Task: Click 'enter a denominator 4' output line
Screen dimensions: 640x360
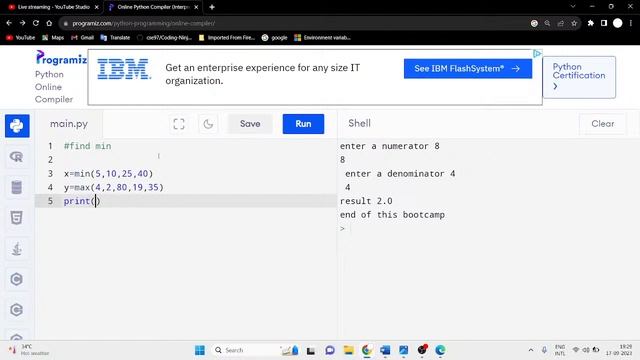Action: coord(400,173)
